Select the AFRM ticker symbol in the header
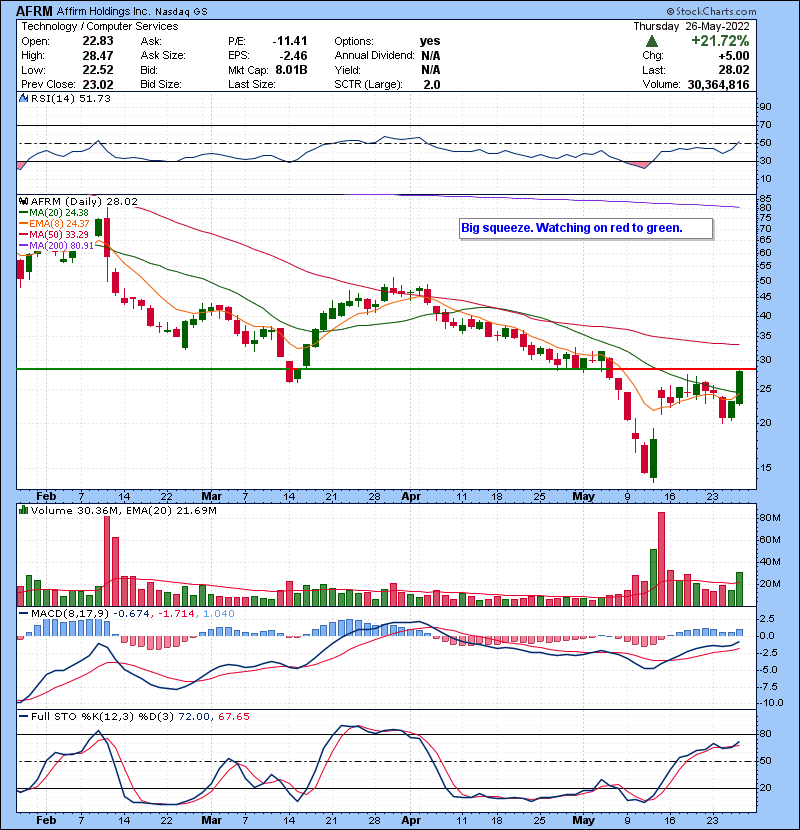The width and height of the screenshot is (800, 830). click(x=34, y=11)
